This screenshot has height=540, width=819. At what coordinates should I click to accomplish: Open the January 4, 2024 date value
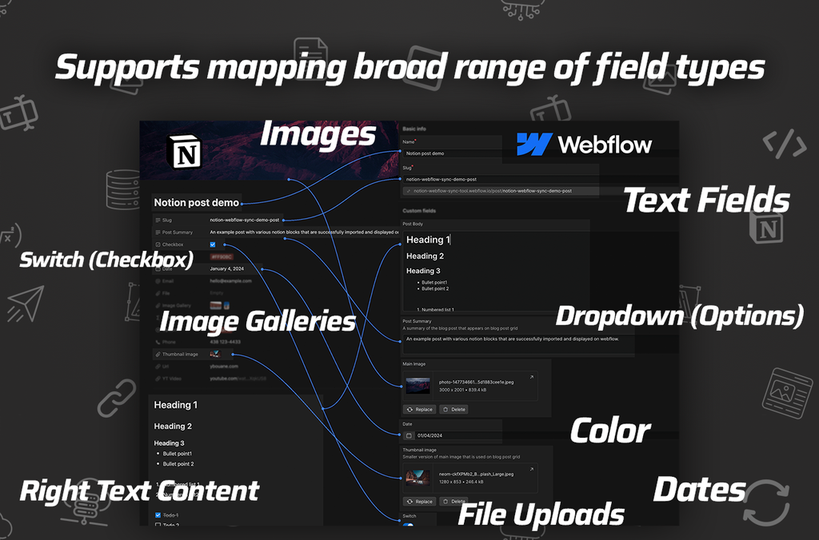[227, 268]
